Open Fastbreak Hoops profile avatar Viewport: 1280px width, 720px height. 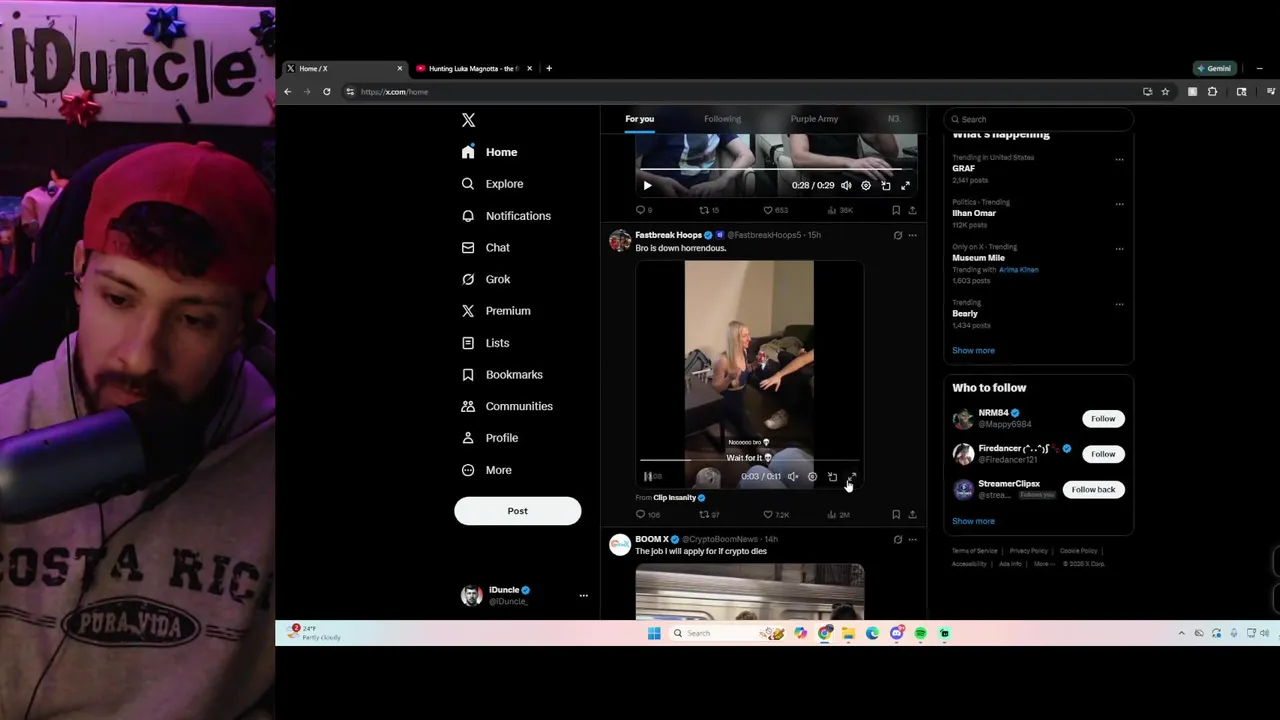(620, 241)
